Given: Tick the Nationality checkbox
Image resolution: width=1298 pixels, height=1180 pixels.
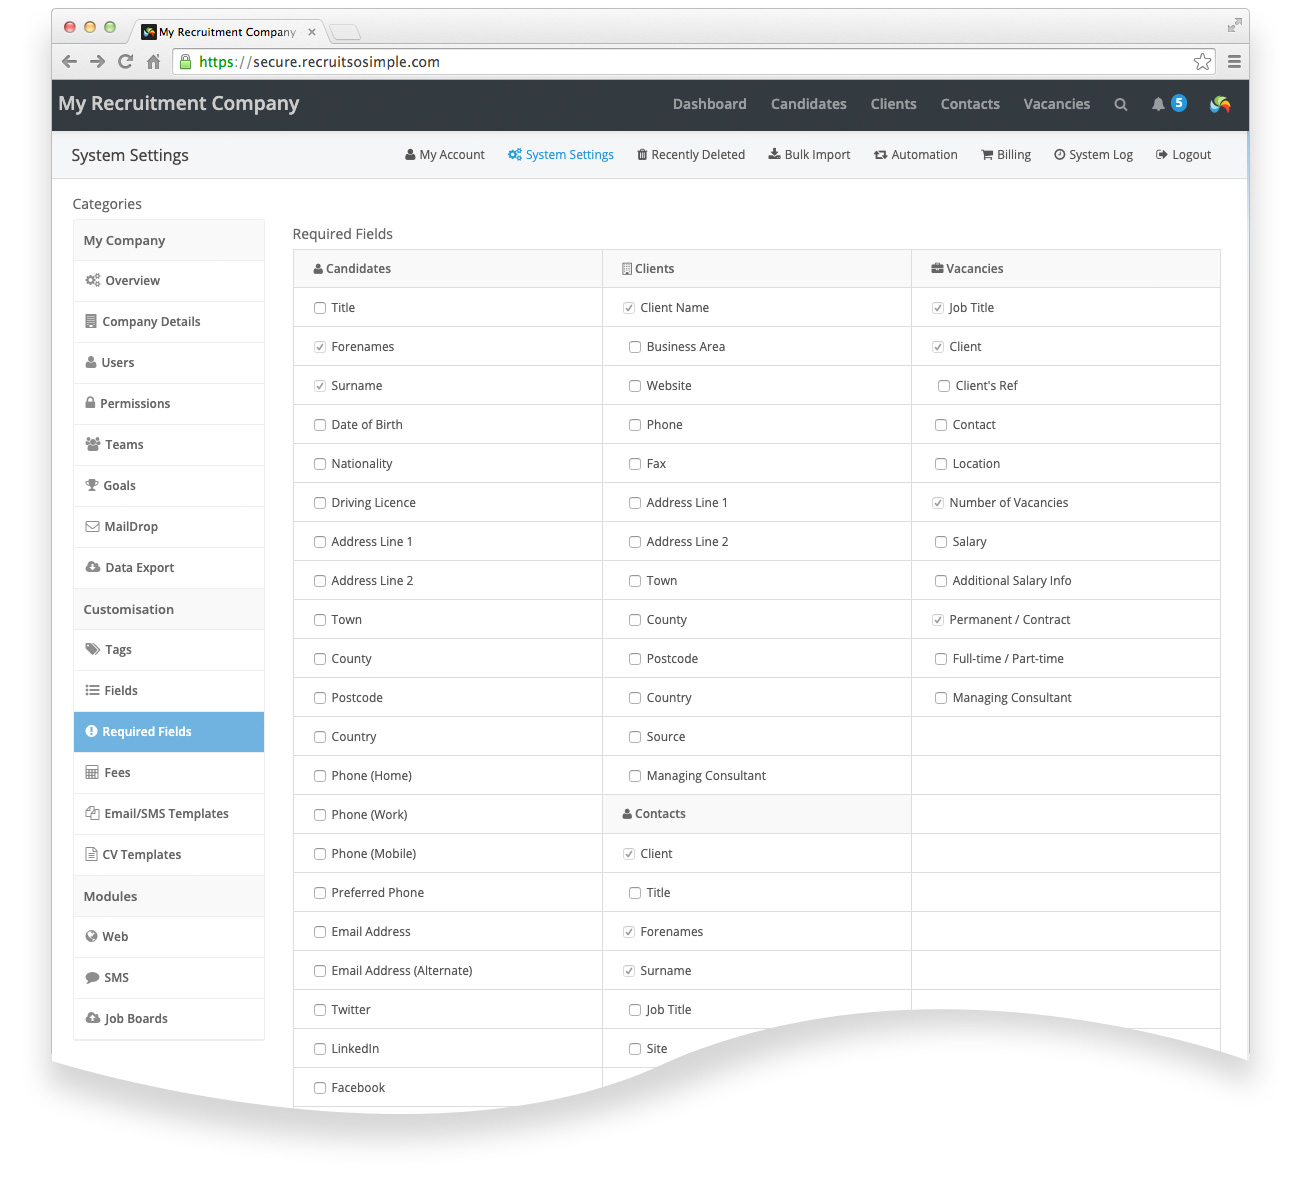Looking at the screenshot, I should tap(320, 464).
